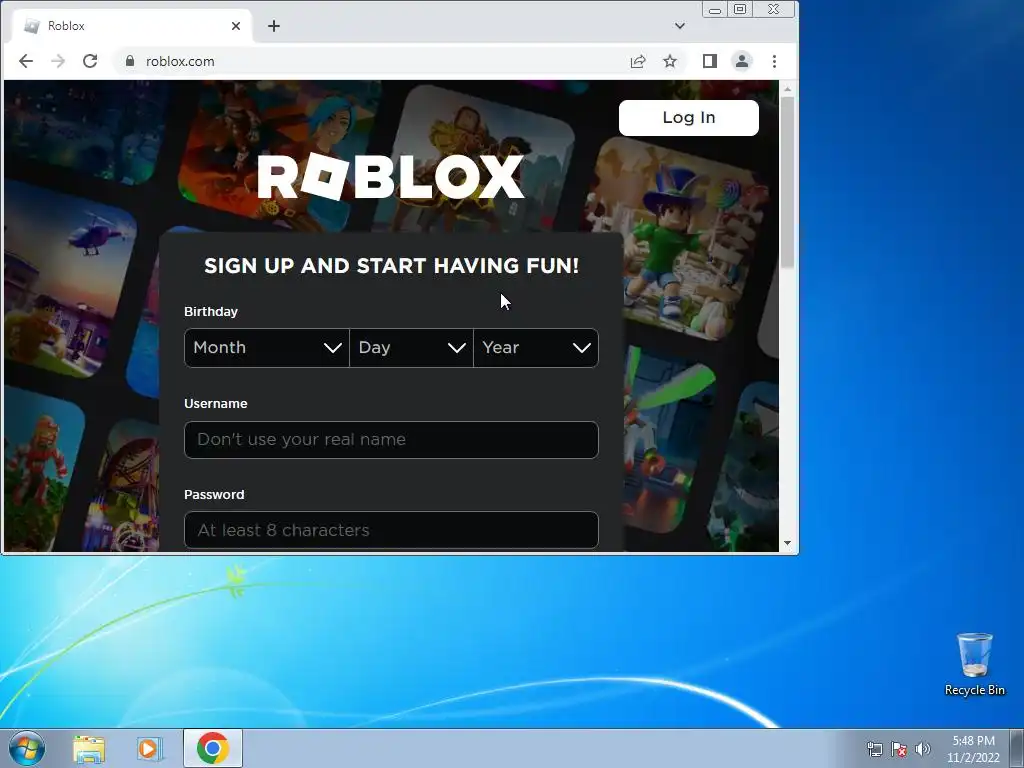Open the Action Center flag icon
Screen dimensions: 1024x768
899,750
